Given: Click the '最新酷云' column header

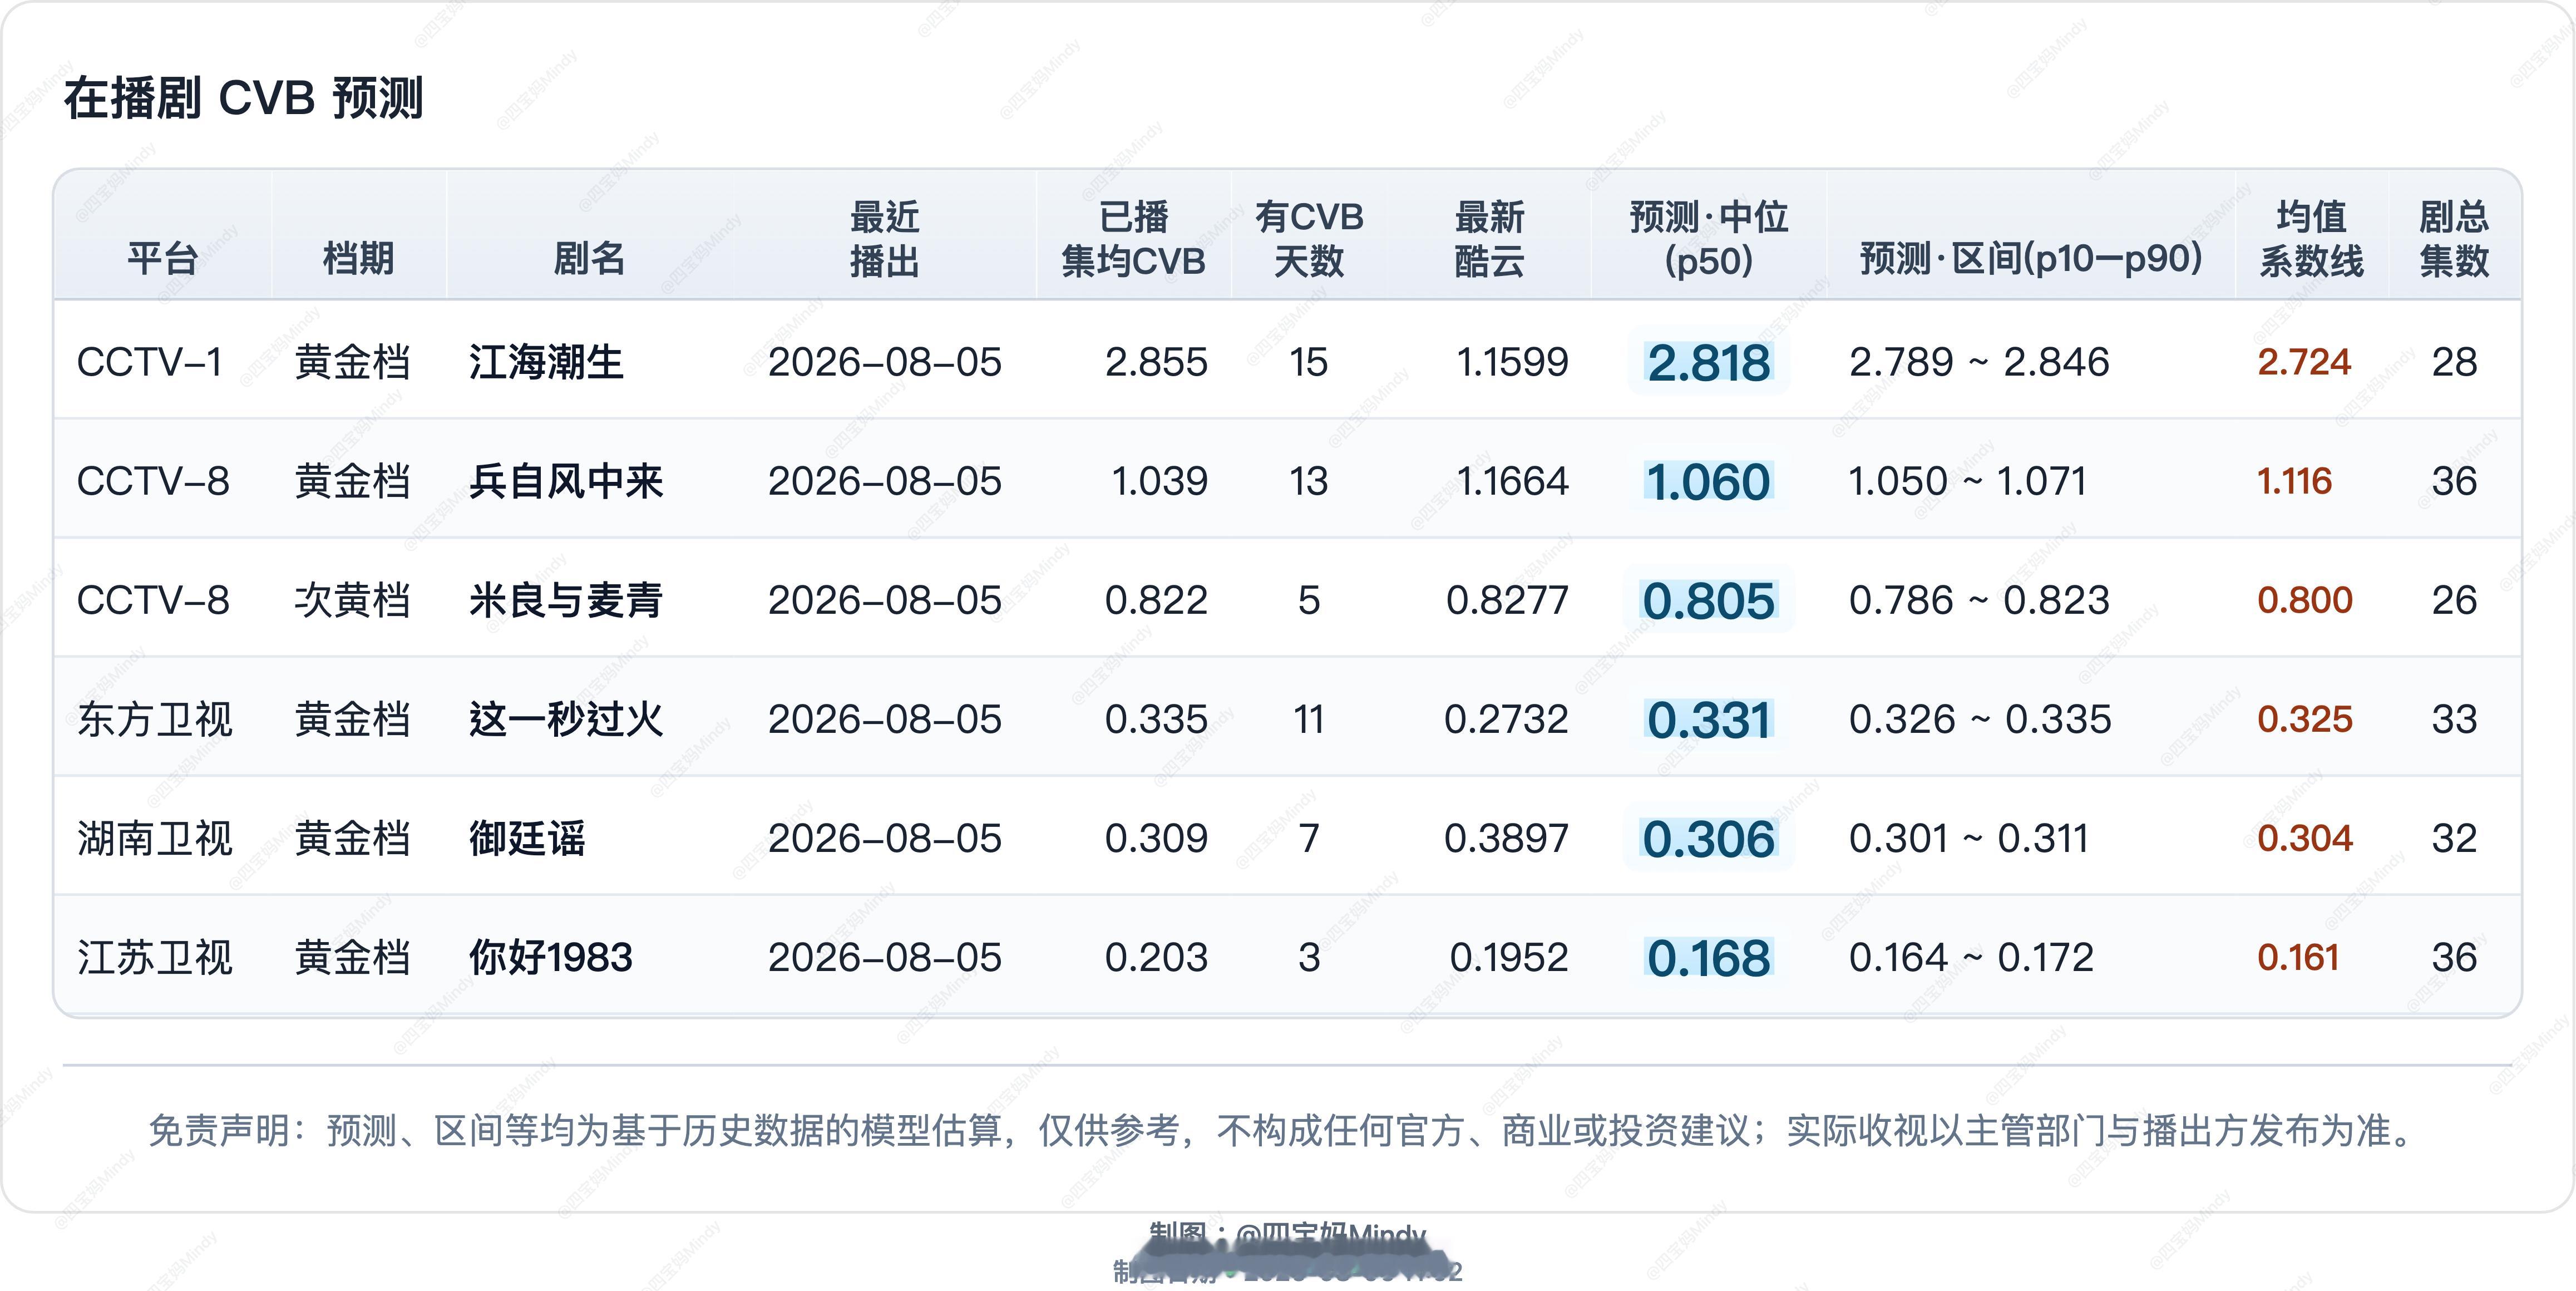Looking at the screenshot, I should (x=1489, y=239).
